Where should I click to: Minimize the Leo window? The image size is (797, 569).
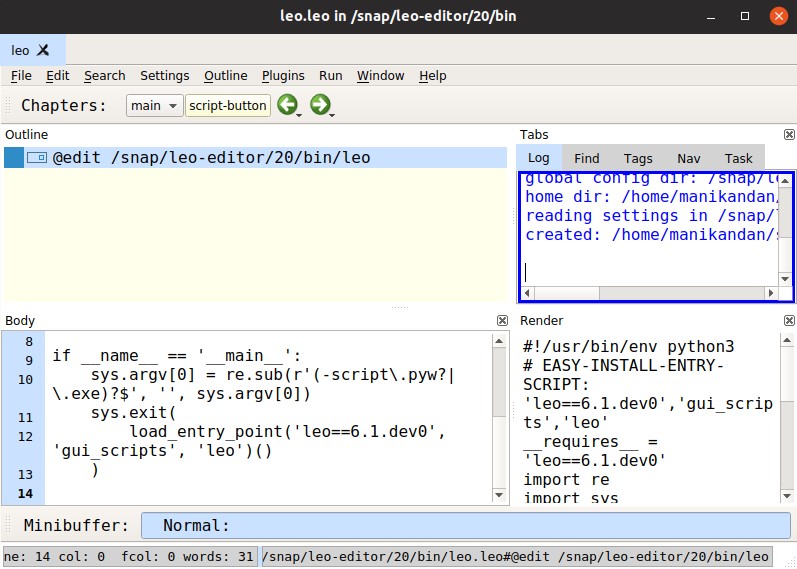[x=711, y=16]
